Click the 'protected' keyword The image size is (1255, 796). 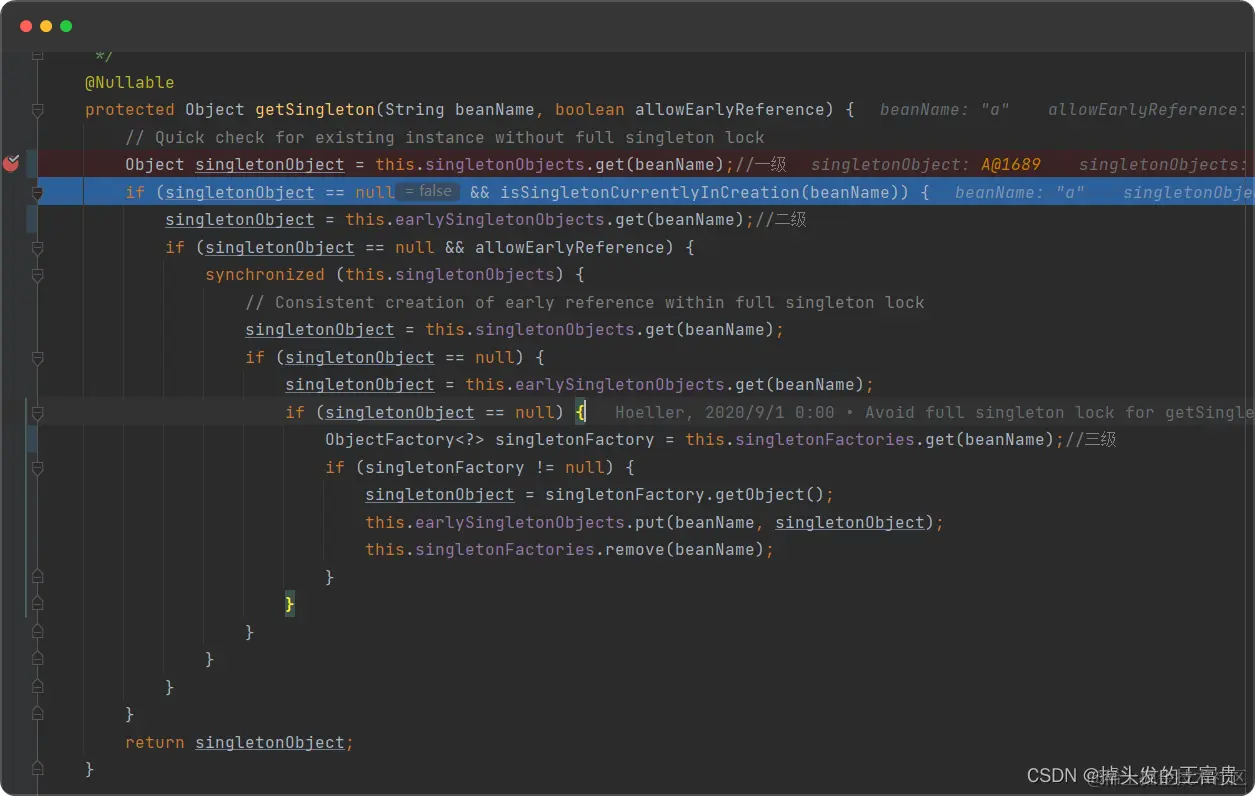click(130, 110)
